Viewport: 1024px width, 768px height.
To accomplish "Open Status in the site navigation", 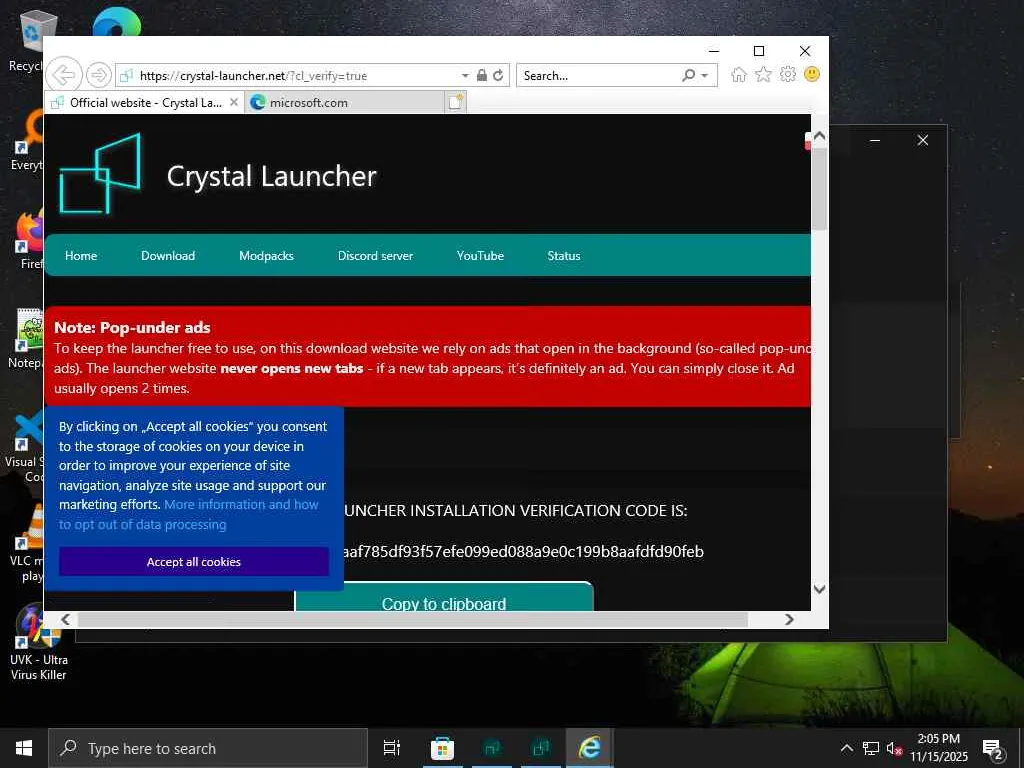I will click(x=564, y=255).
